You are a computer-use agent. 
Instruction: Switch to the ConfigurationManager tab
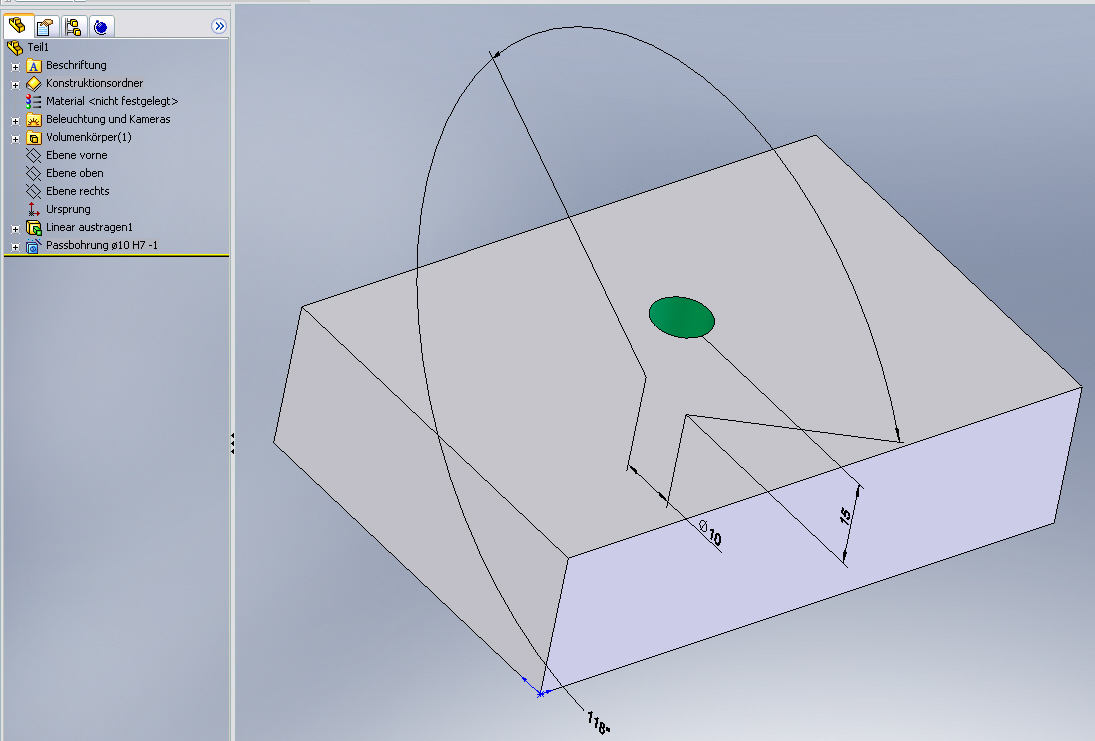point(73,27)
